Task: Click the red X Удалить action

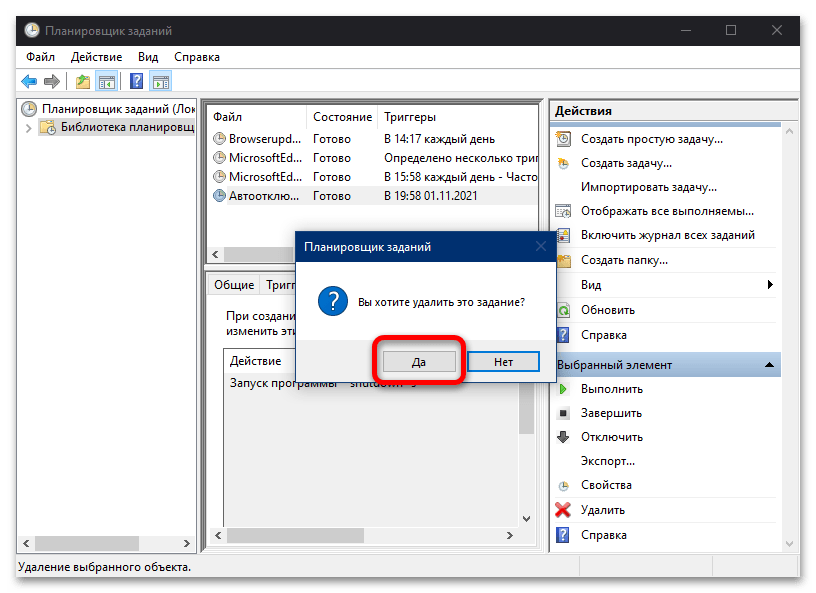Action: point(564,510)
